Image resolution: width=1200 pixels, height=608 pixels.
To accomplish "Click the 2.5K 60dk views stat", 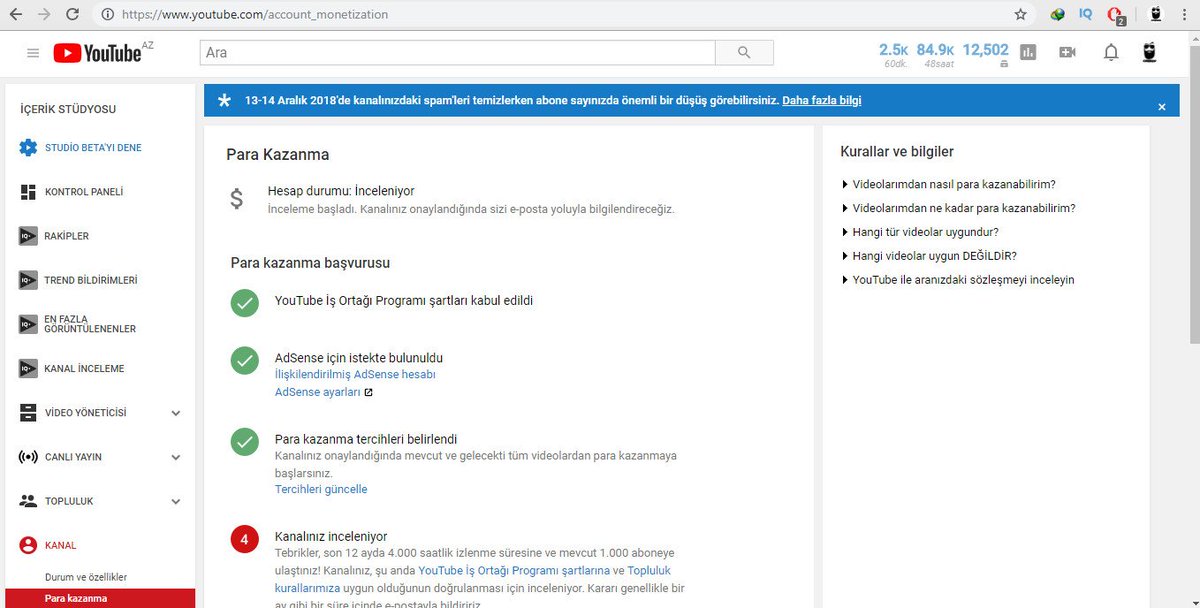I will point(893,55).
